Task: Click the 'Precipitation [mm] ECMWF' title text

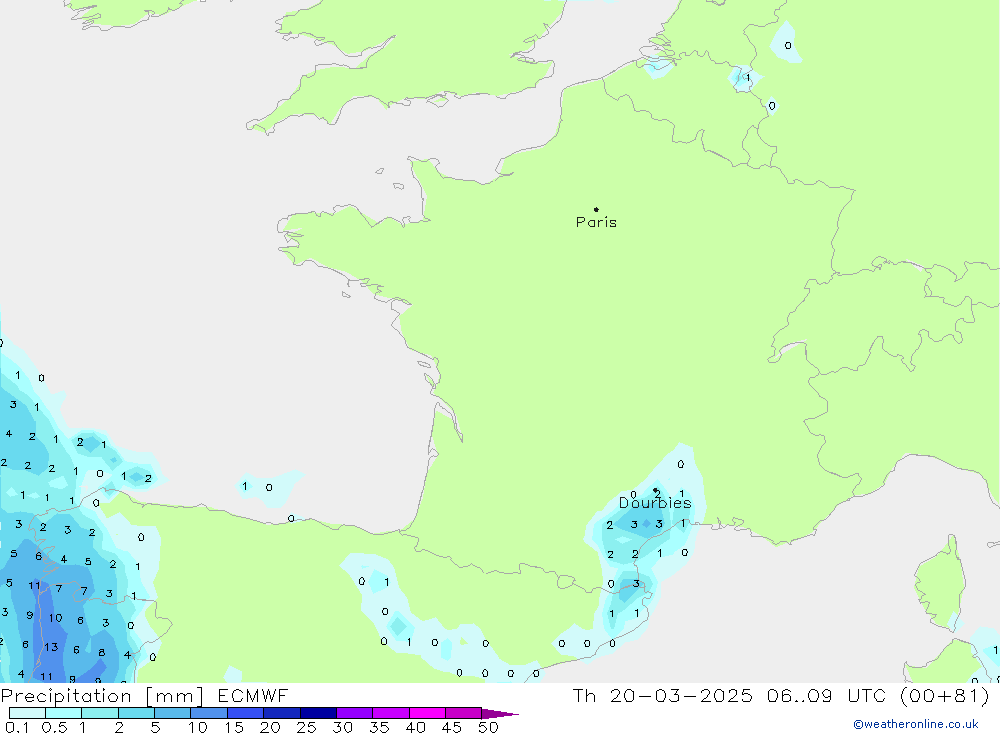Action: (145, 695)
